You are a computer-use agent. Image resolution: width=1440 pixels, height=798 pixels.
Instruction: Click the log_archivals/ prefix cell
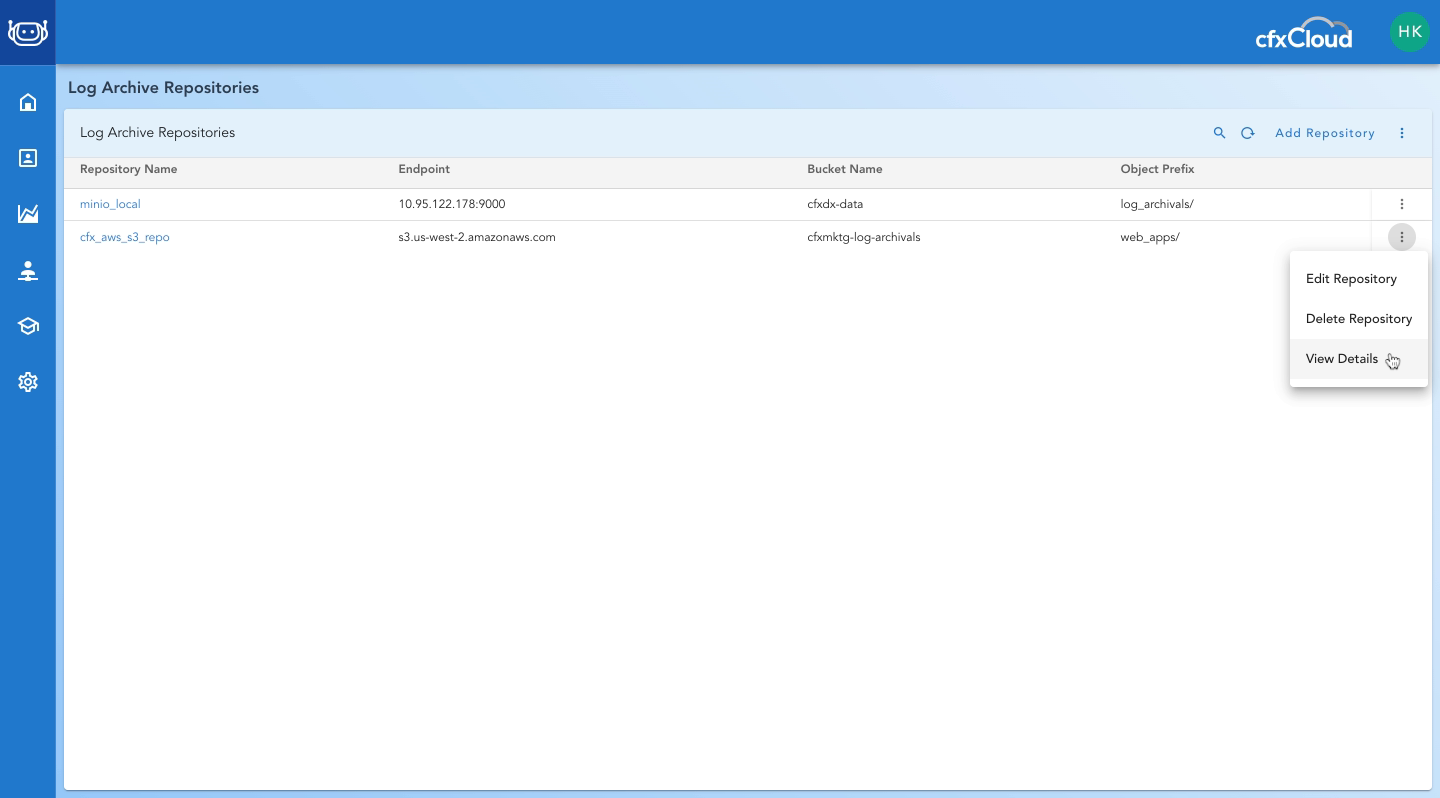tap(1157, 204)
